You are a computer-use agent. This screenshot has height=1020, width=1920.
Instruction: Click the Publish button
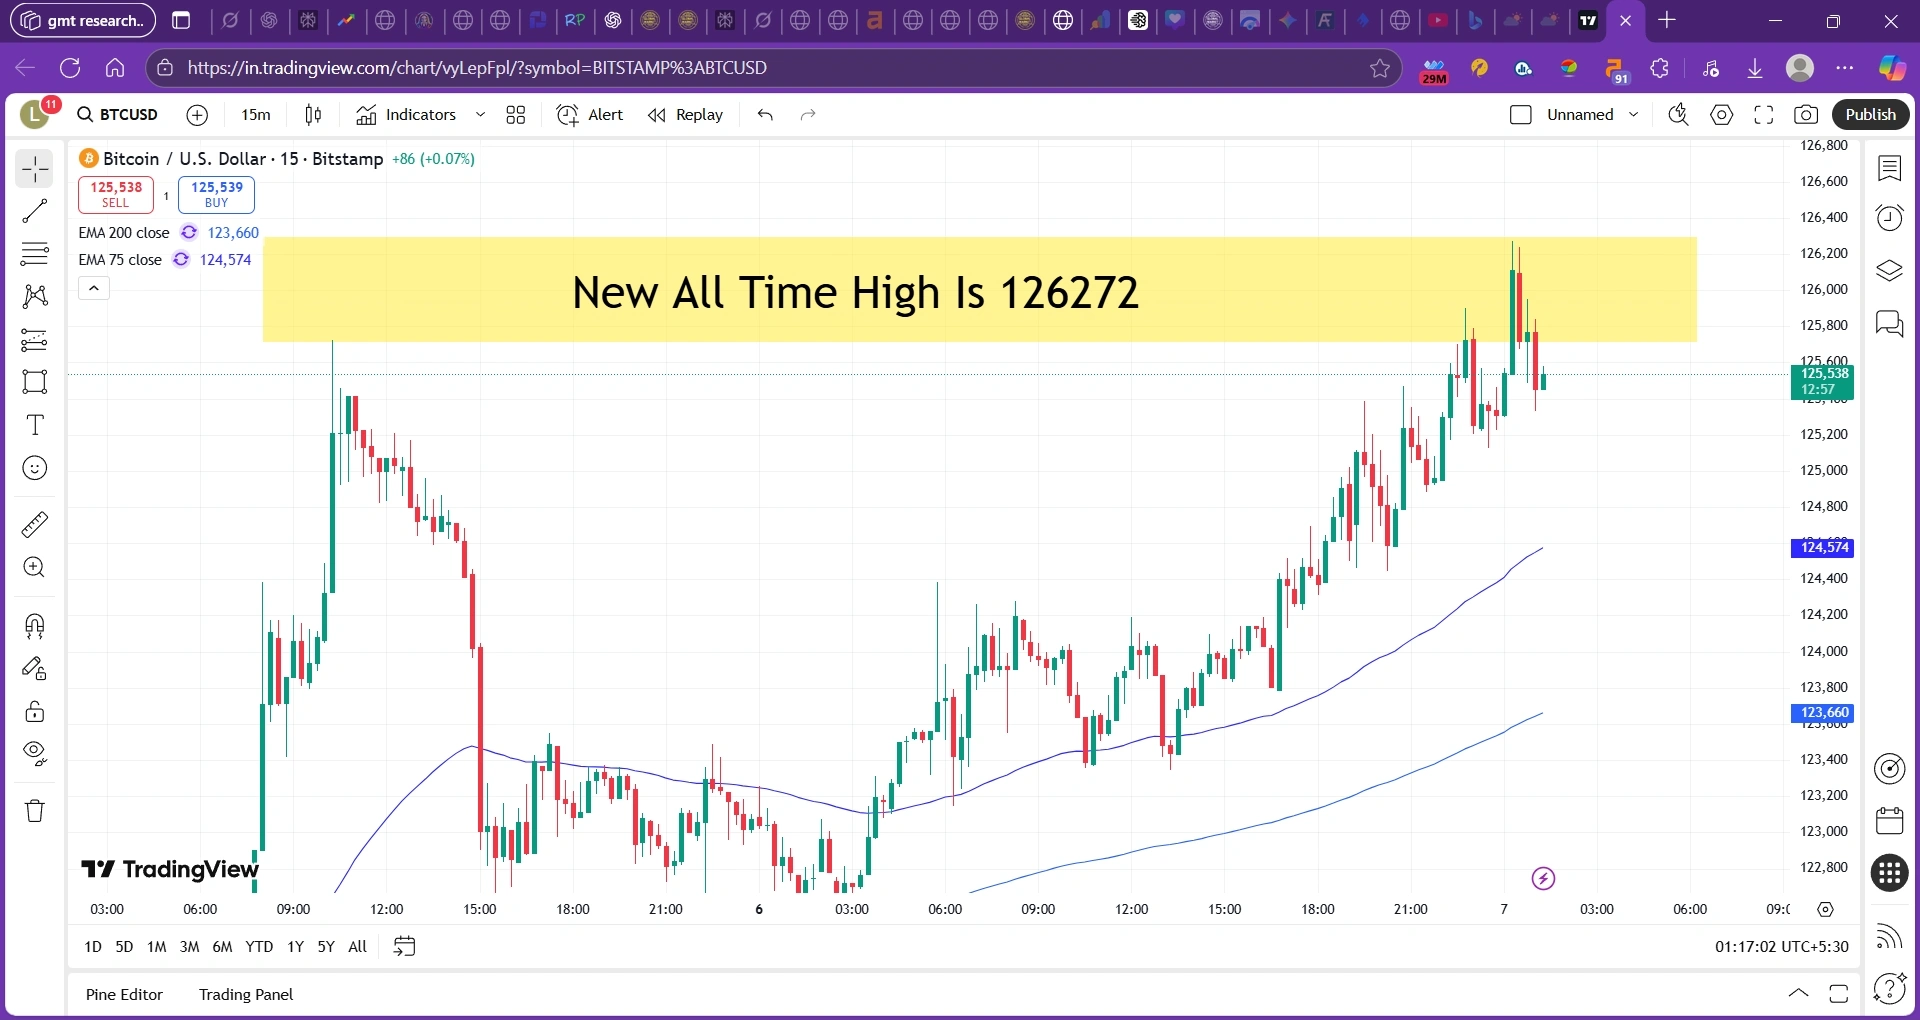(1870, 115)
